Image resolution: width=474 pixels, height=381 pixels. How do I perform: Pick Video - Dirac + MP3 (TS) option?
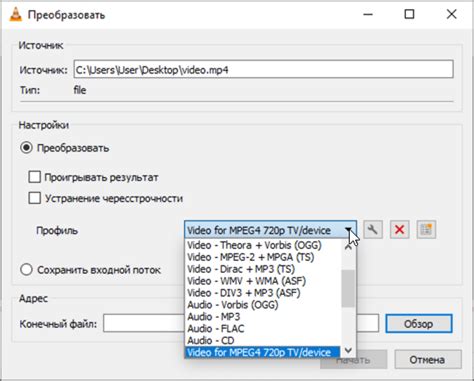pos(263,269)
